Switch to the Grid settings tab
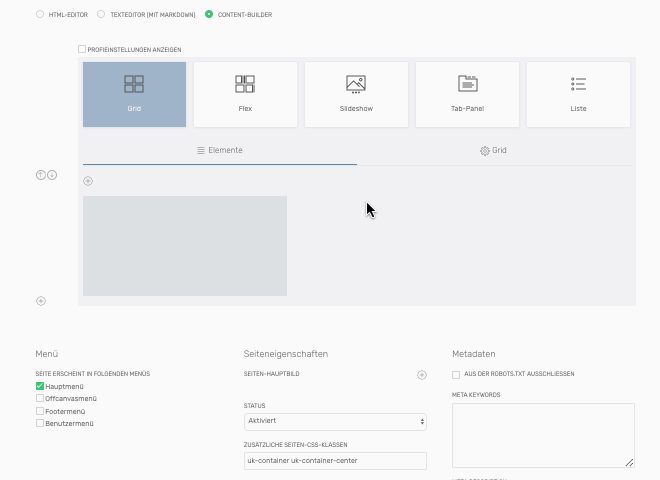This screenshot has width=660, height=480. pos(494,150)
